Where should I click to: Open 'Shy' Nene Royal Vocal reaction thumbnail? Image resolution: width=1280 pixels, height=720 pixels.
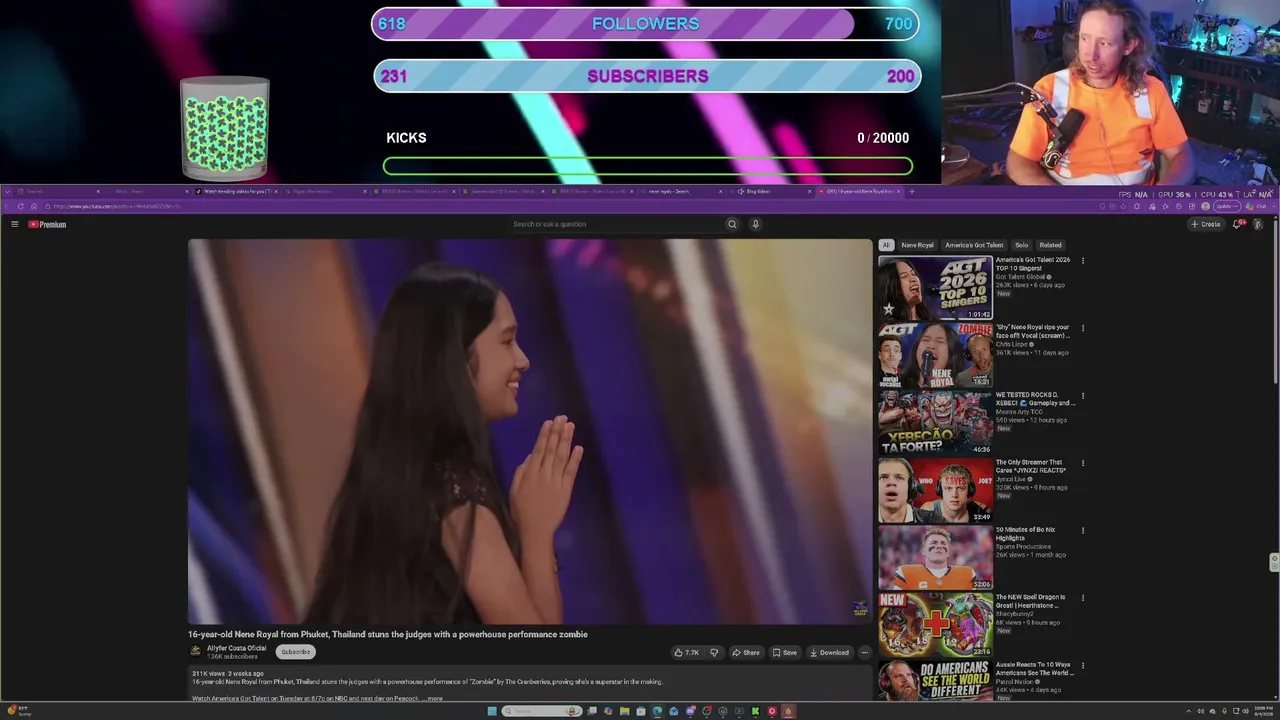point(935,355)
